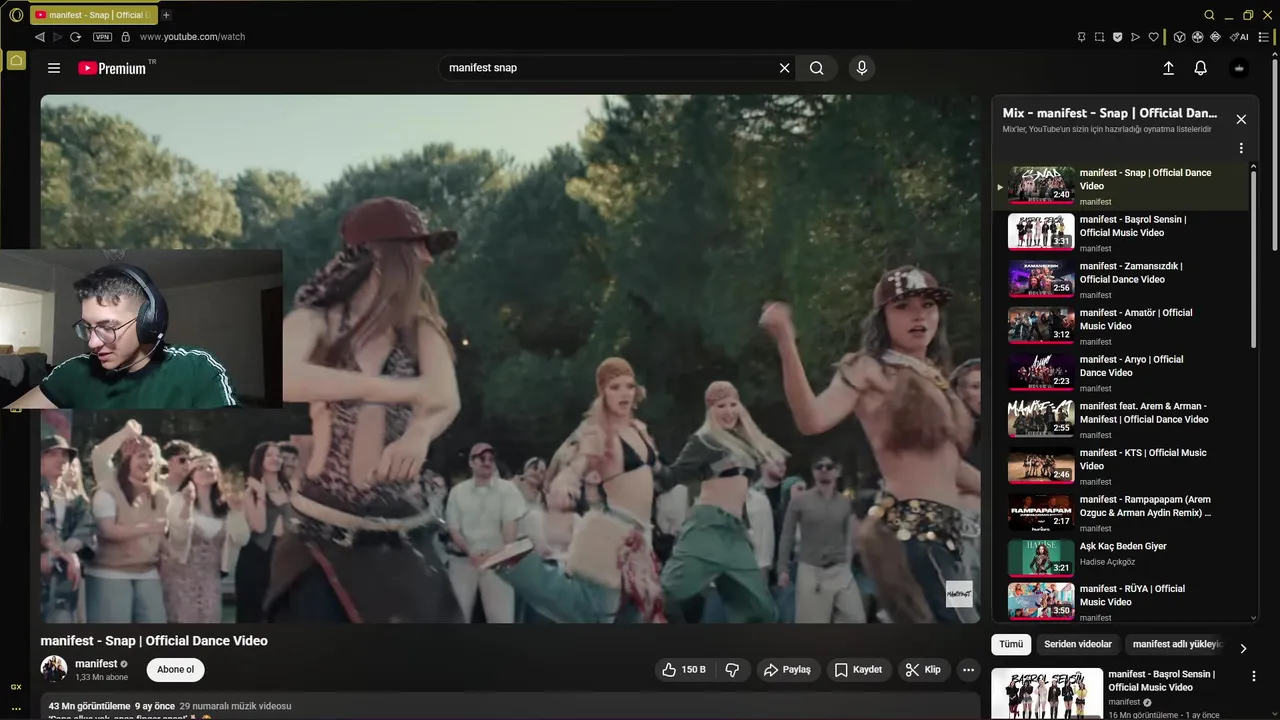
Task: Start voice search with microphone icon
Action: tap(862, 68)
